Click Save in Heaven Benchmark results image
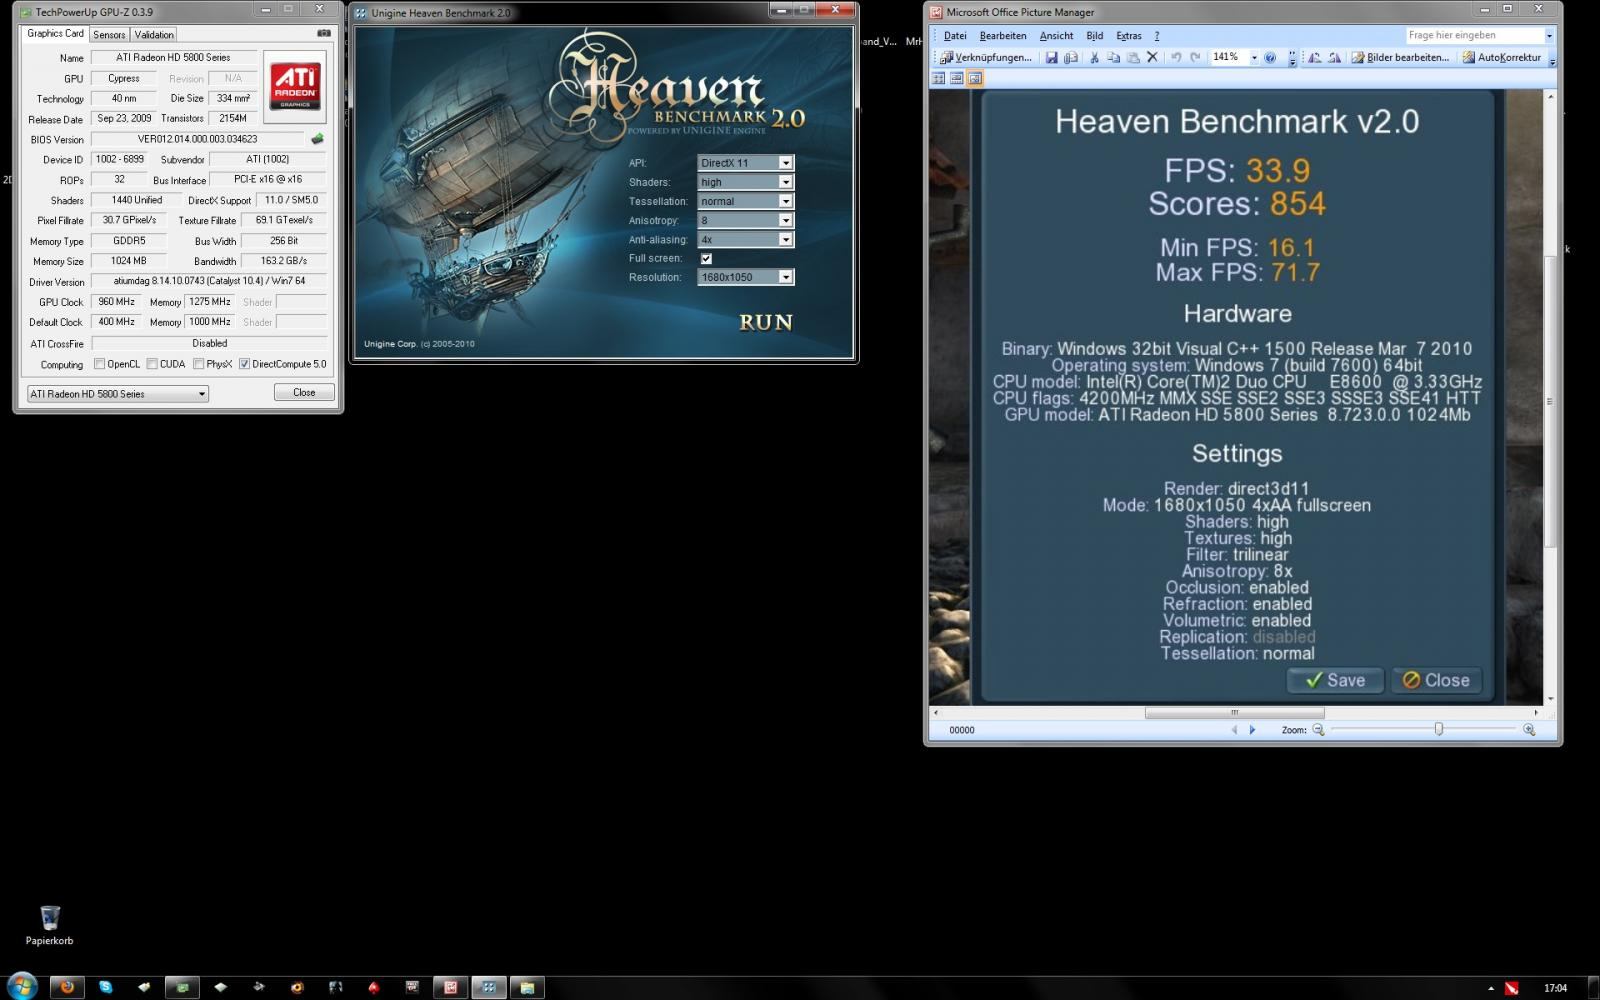This screenshot has width=1600, height=1000. [1335, 680]
